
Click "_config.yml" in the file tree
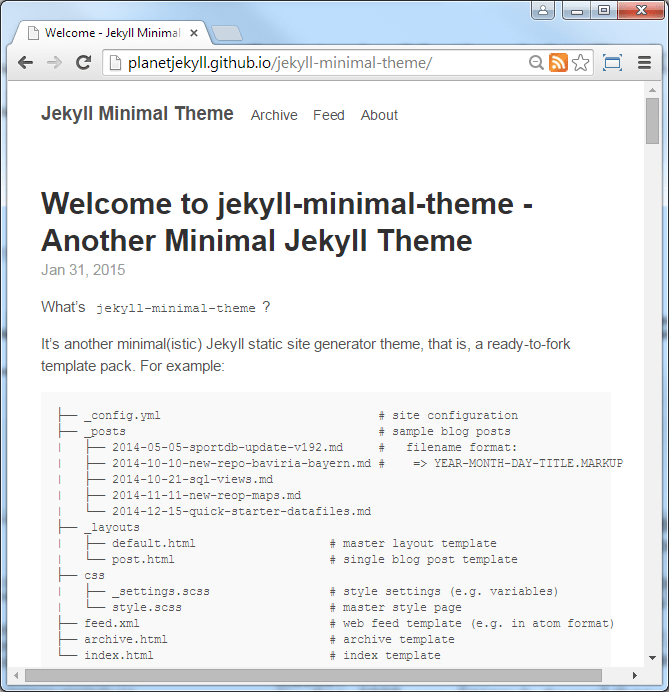(122, 415)
